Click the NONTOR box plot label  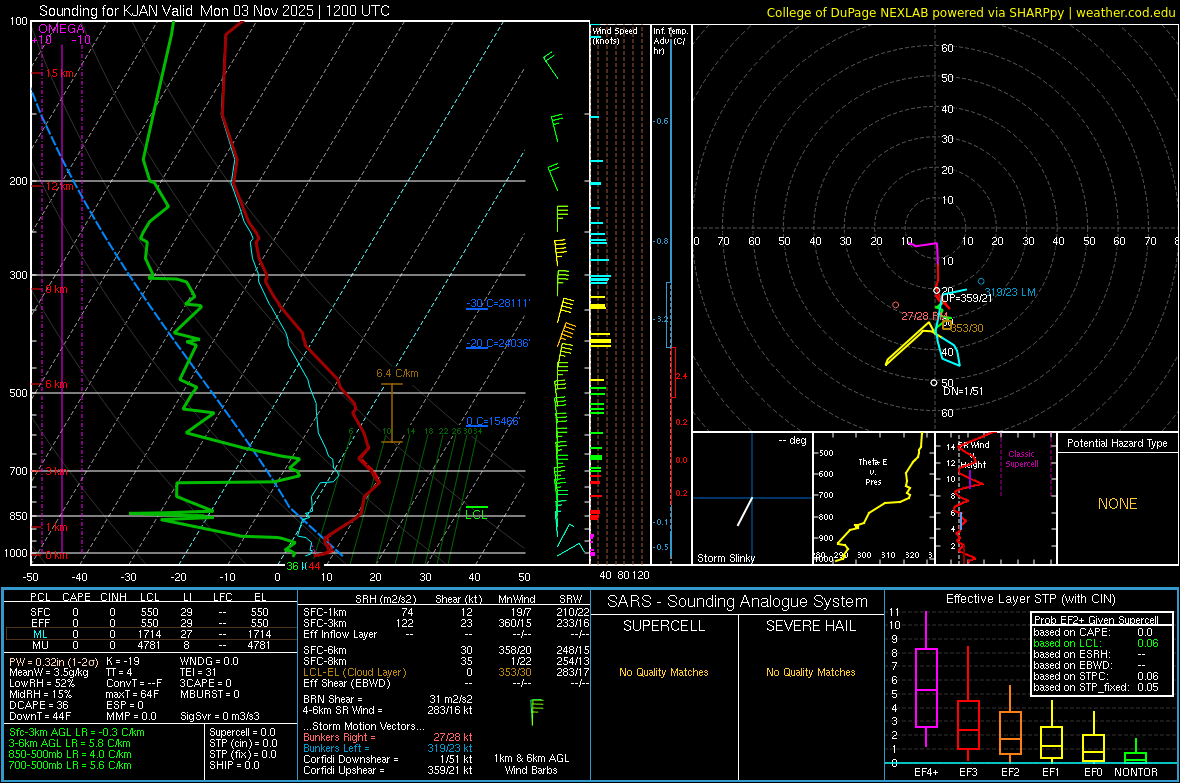(1136, 772)
